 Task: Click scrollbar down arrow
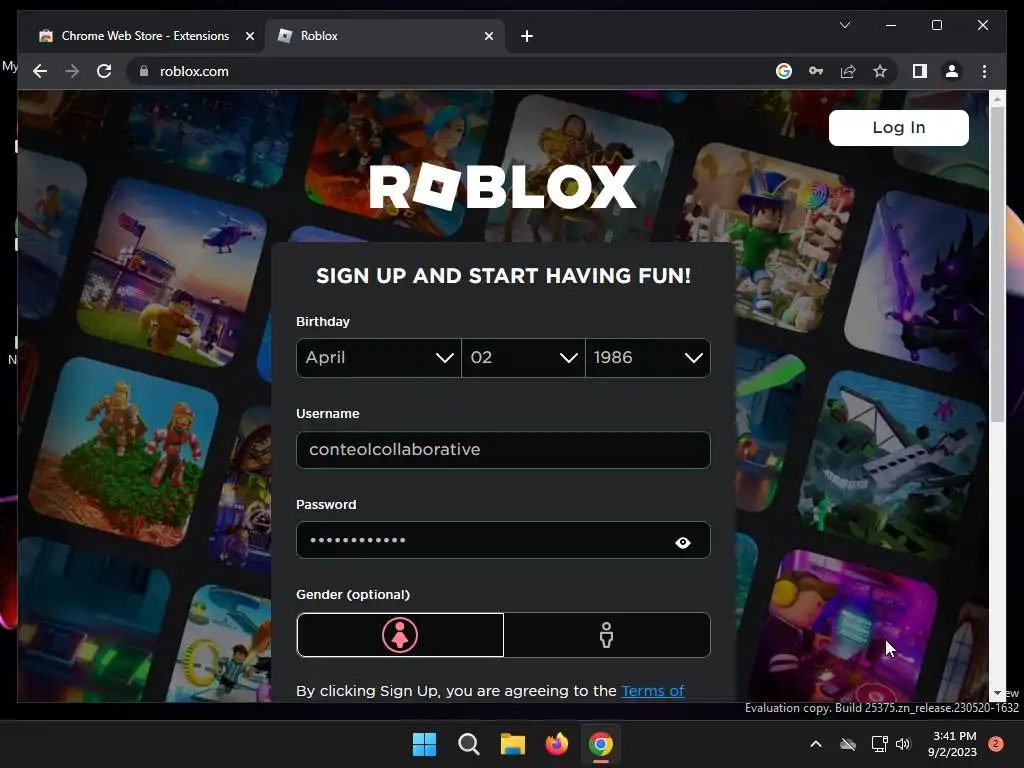pos(997,693)
